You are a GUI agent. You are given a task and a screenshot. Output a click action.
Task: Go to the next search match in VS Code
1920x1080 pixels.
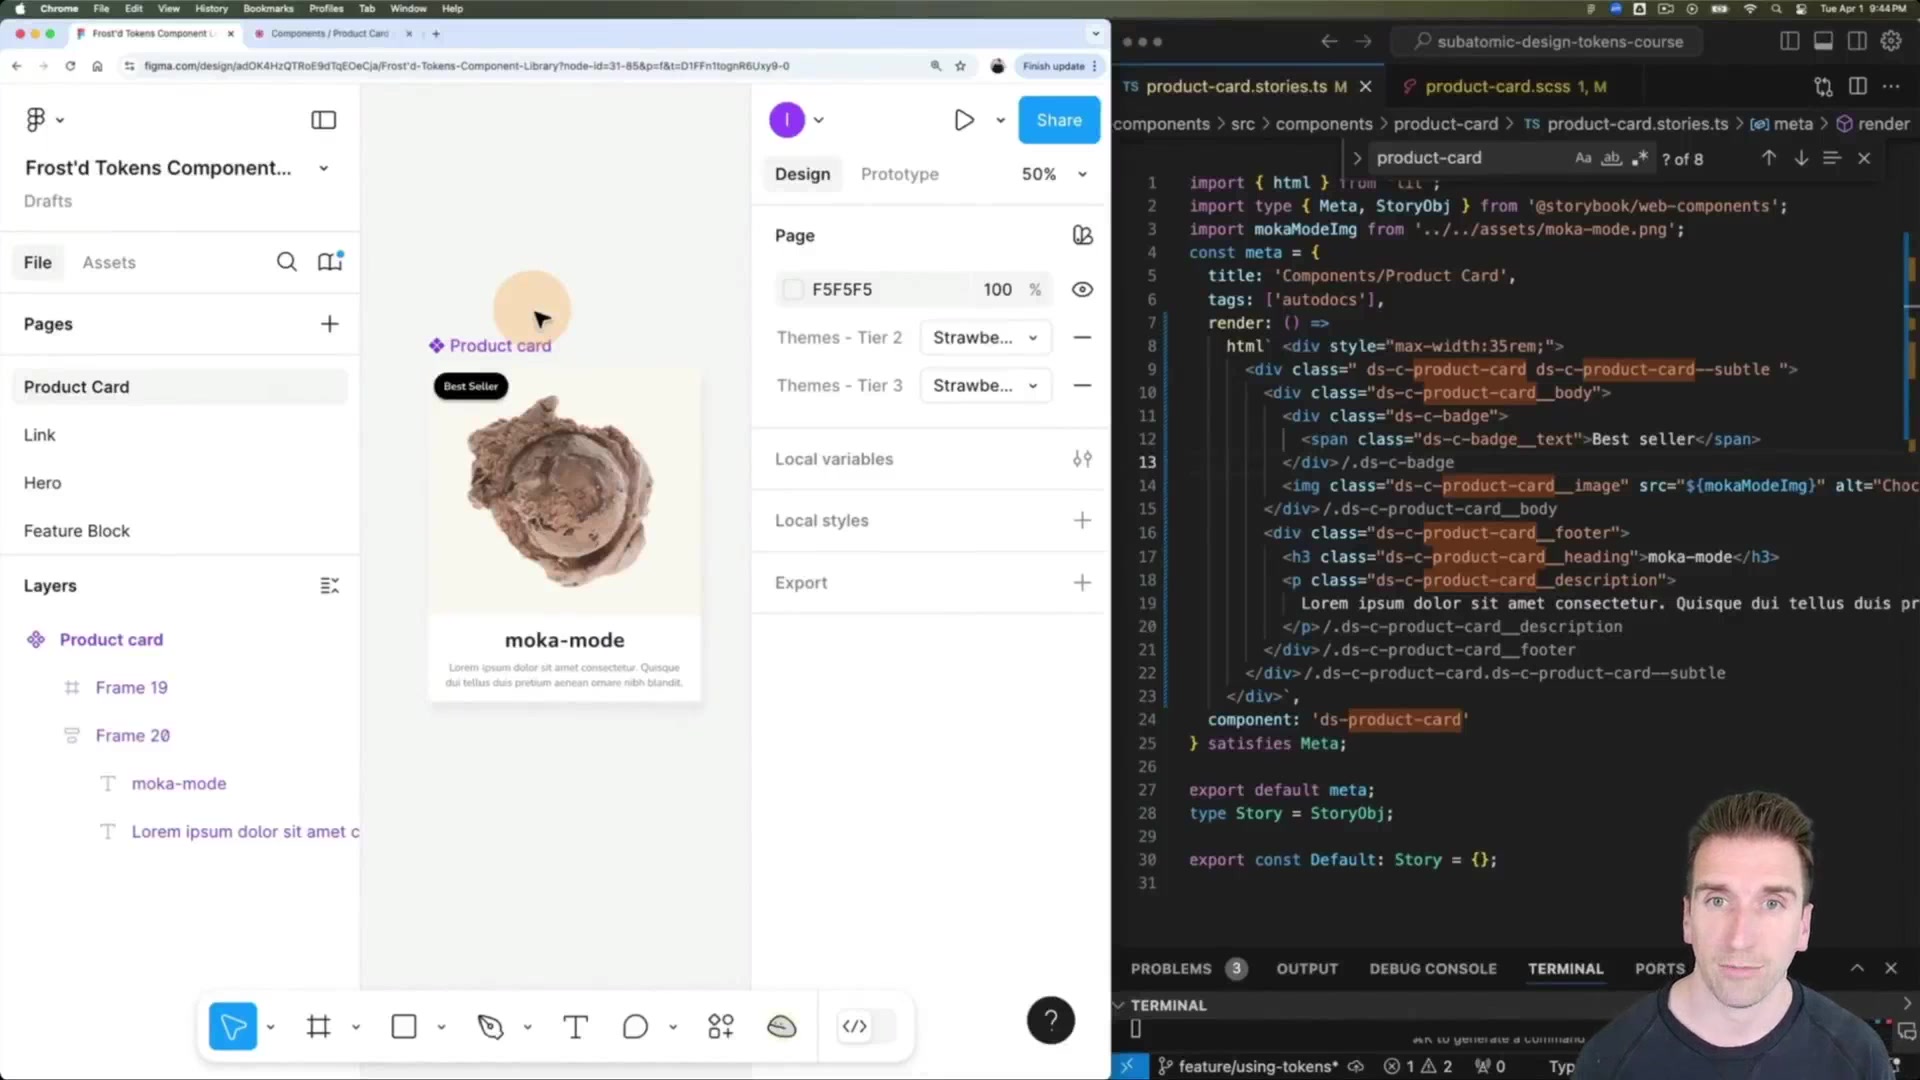point(1801,158)
